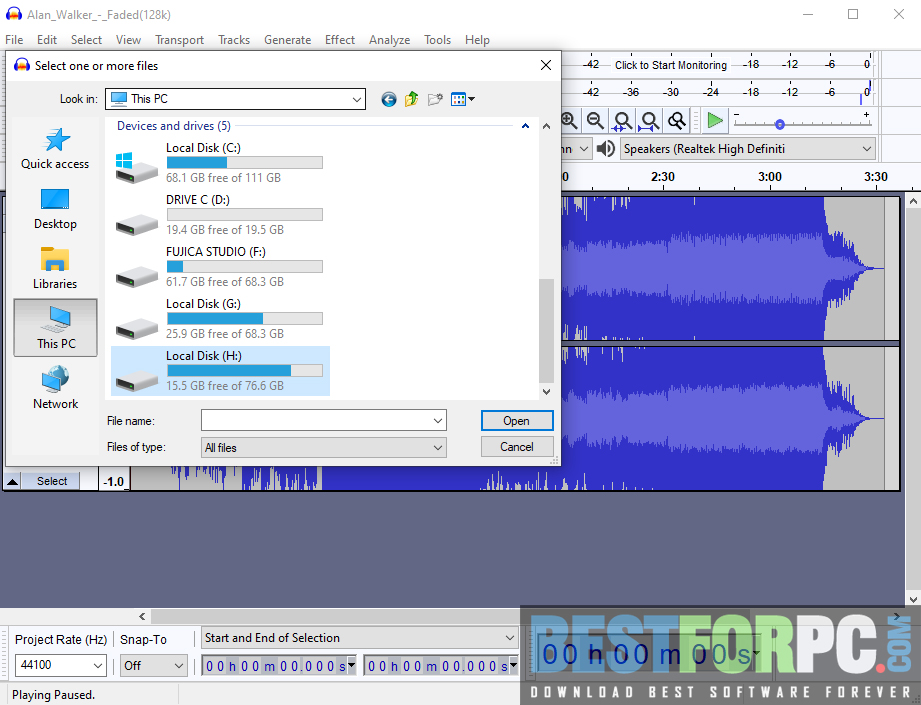This screenshot has width=921, height=705.
Task: Fit selection to width zoom icon
Action: [x=622, y=121]
